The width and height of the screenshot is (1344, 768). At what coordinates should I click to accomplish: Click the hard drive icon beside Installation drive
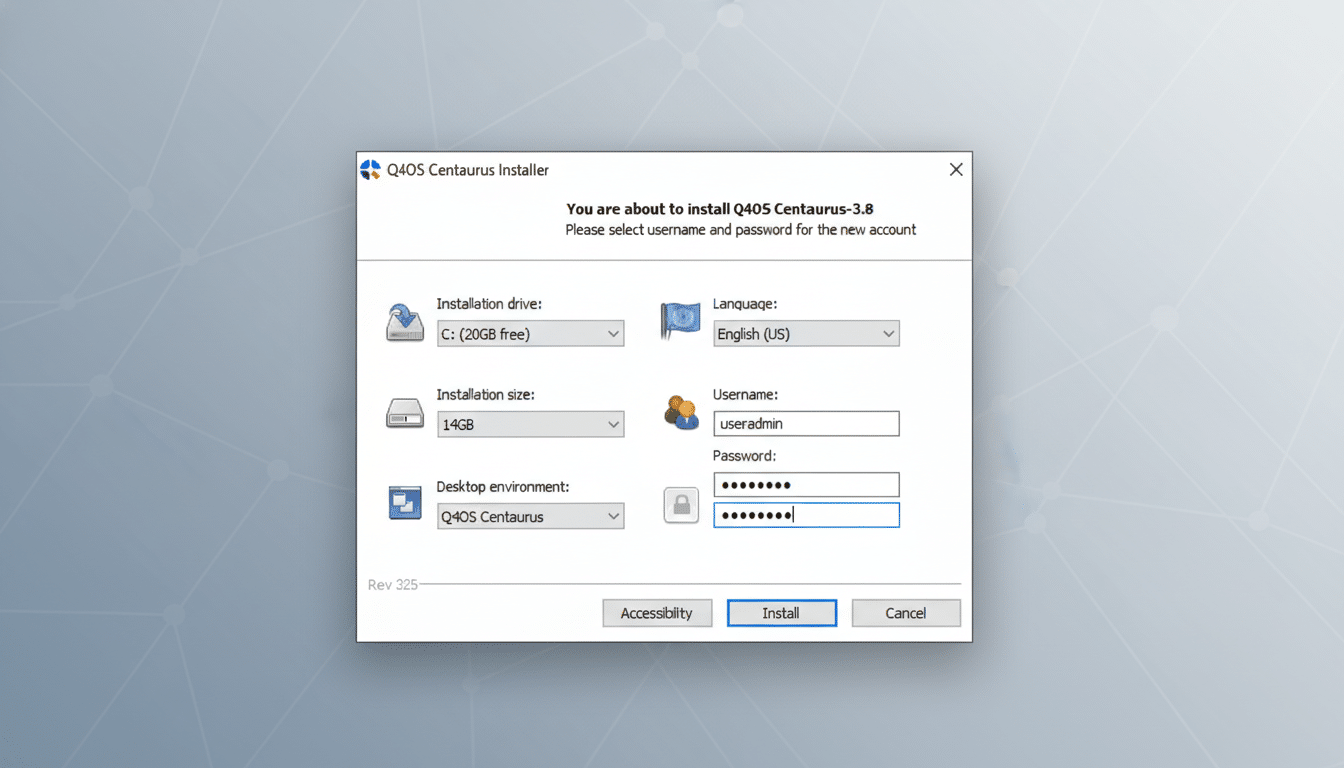tap(404, 322)
